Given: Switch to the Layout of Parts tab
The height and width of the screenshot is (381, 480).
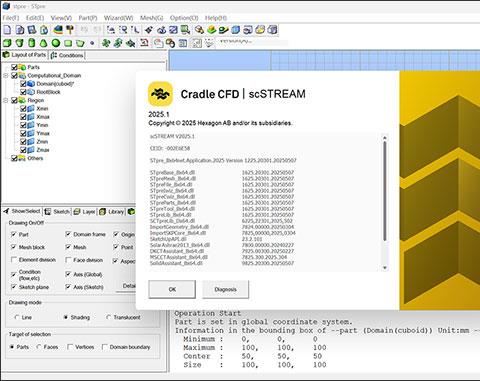Looking at the screenshot, I should click(25, 55).
